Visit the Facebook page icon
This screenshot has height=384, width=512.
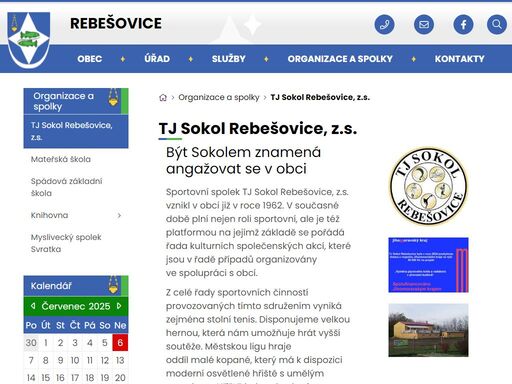463,24
